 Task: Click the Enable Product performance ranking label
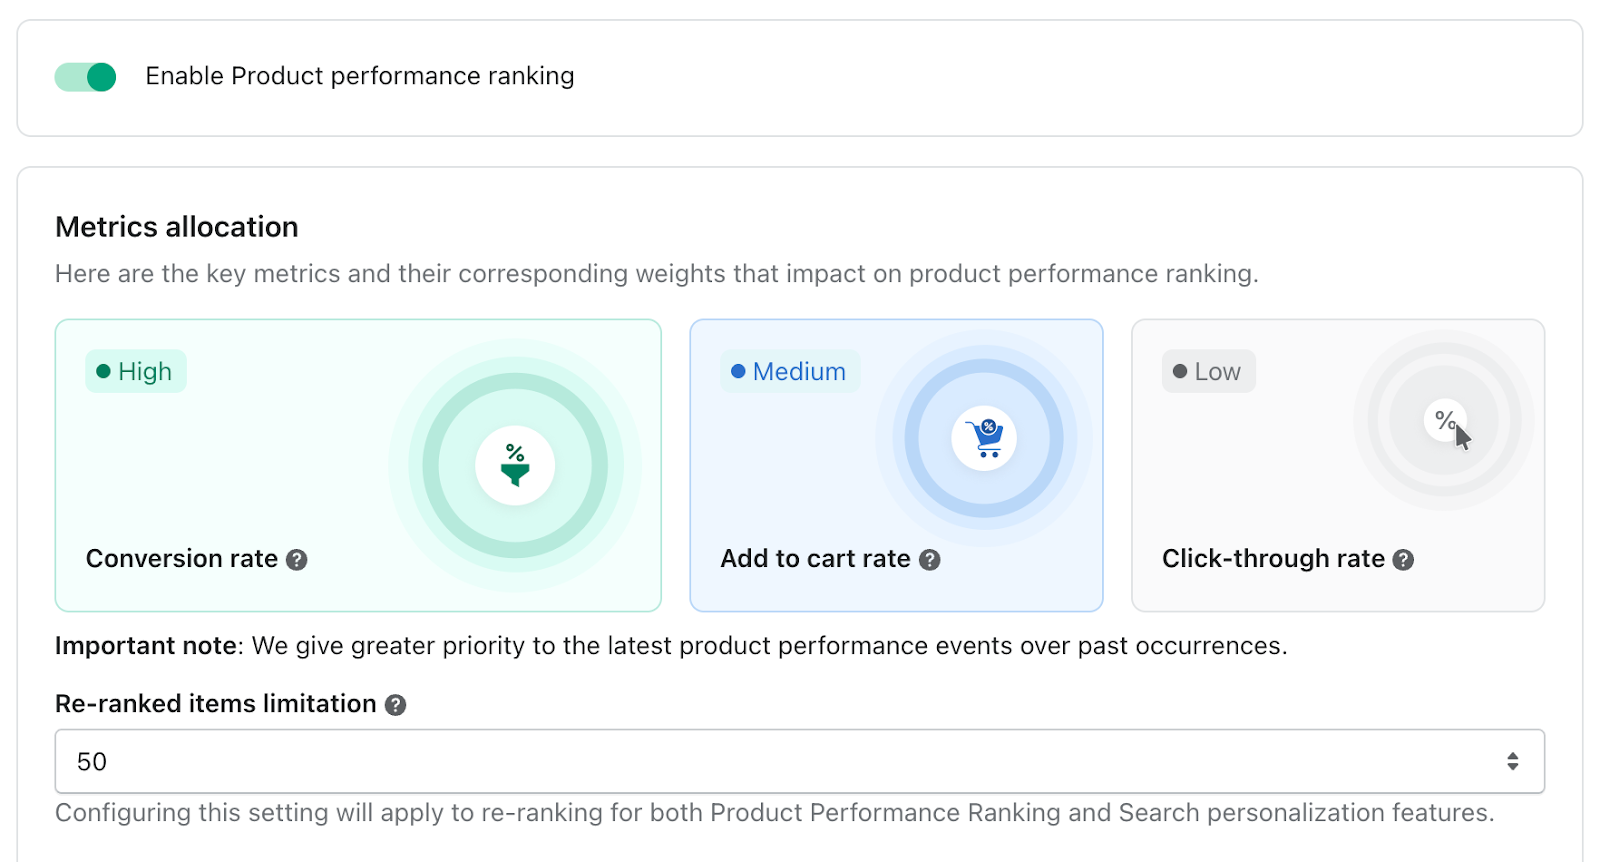[x=360, y=77]
